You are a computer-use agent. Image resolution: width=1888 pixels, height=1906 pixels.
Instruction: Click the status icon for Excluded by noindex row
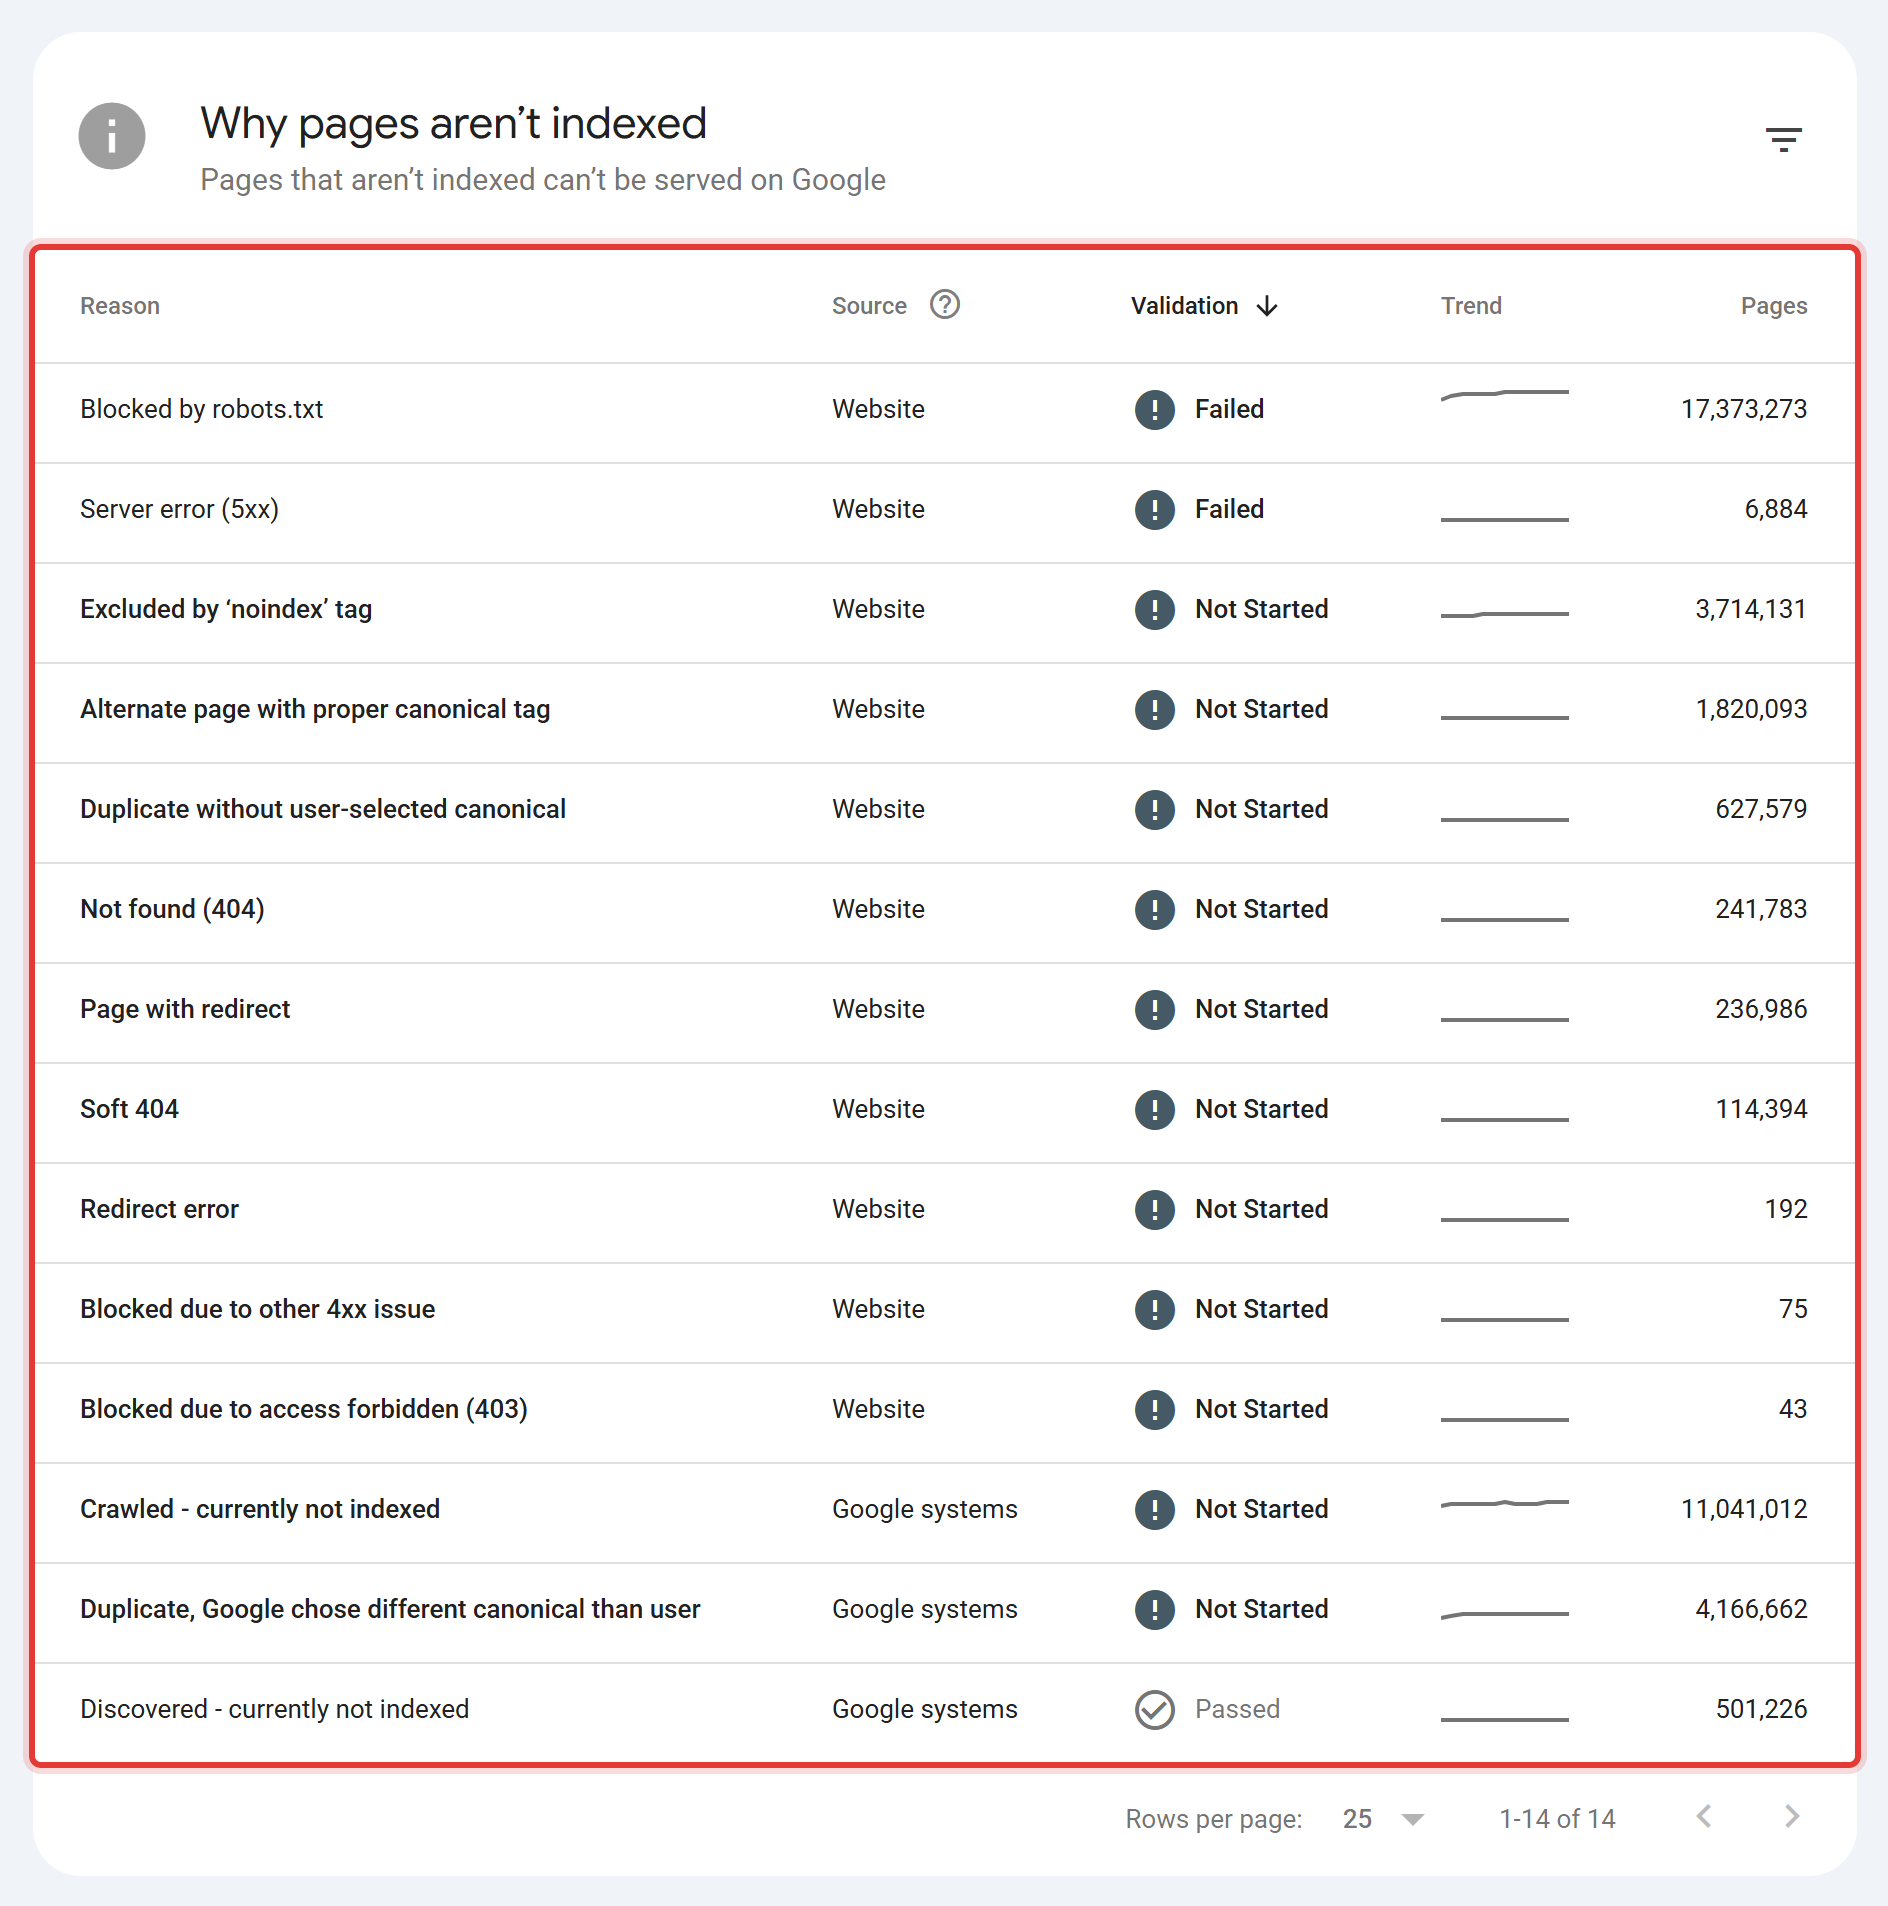[1154, 609]
